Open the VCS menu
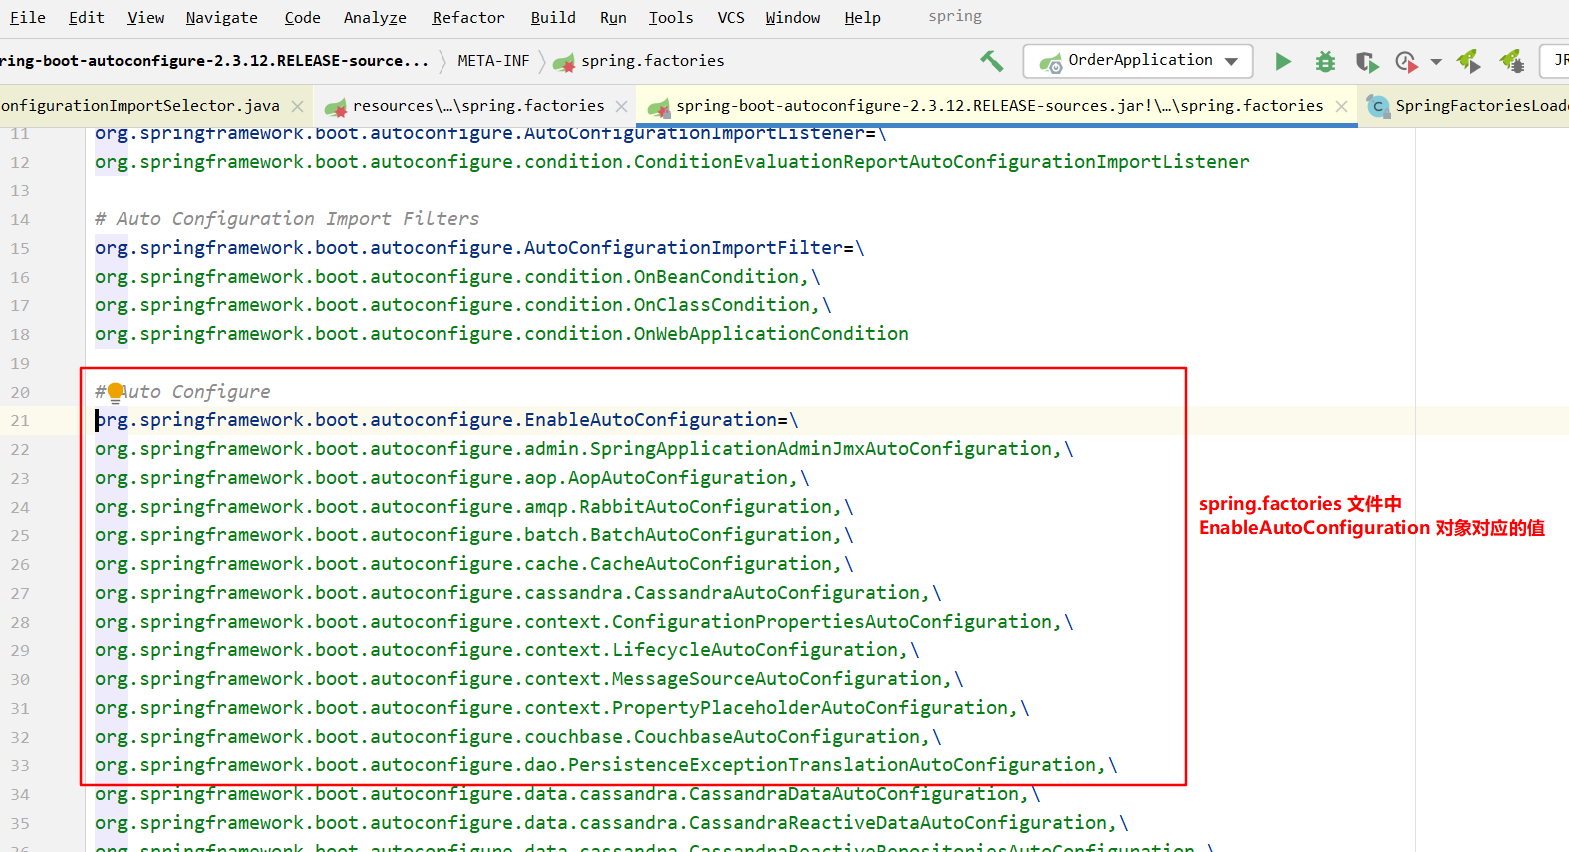The width and height of the screenshot is (1569, 852). [731, 17]
